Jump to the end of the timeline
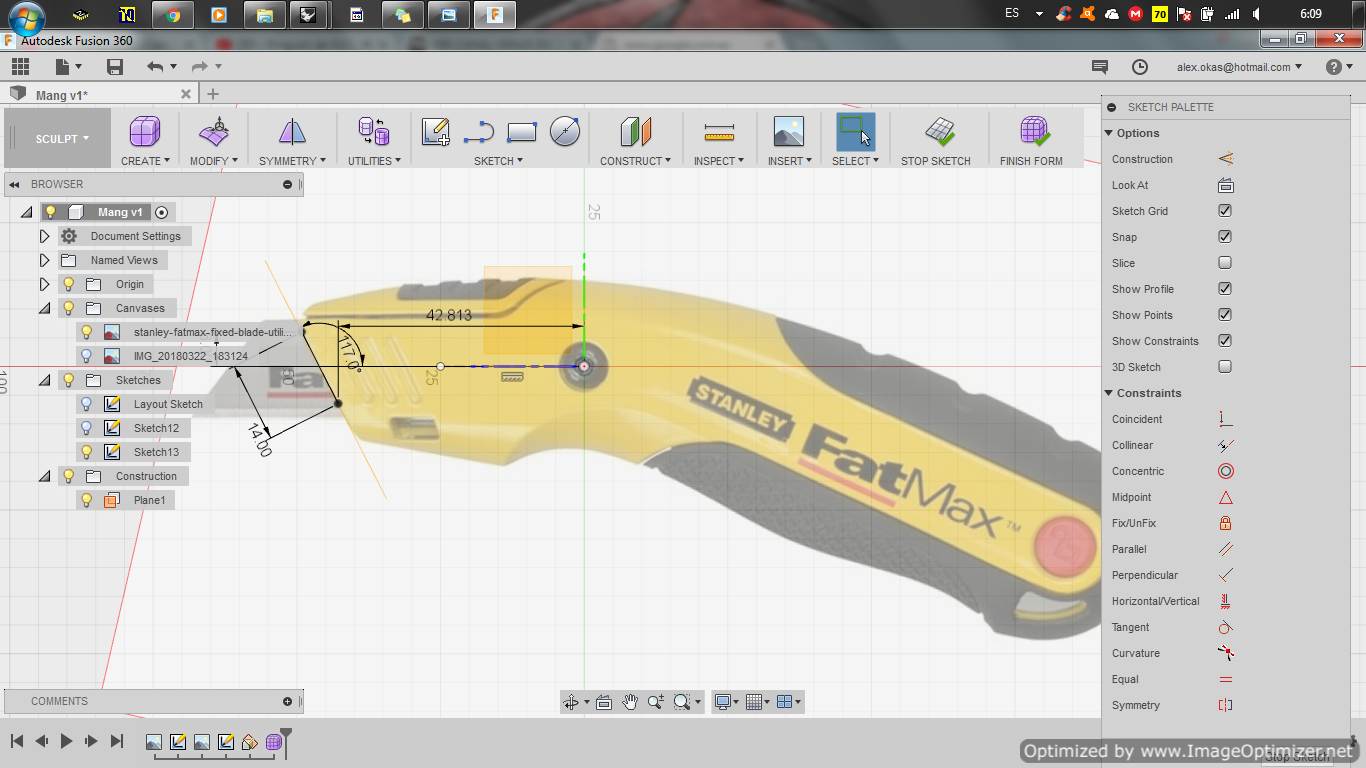1366x768 pixels. point(116,741)
